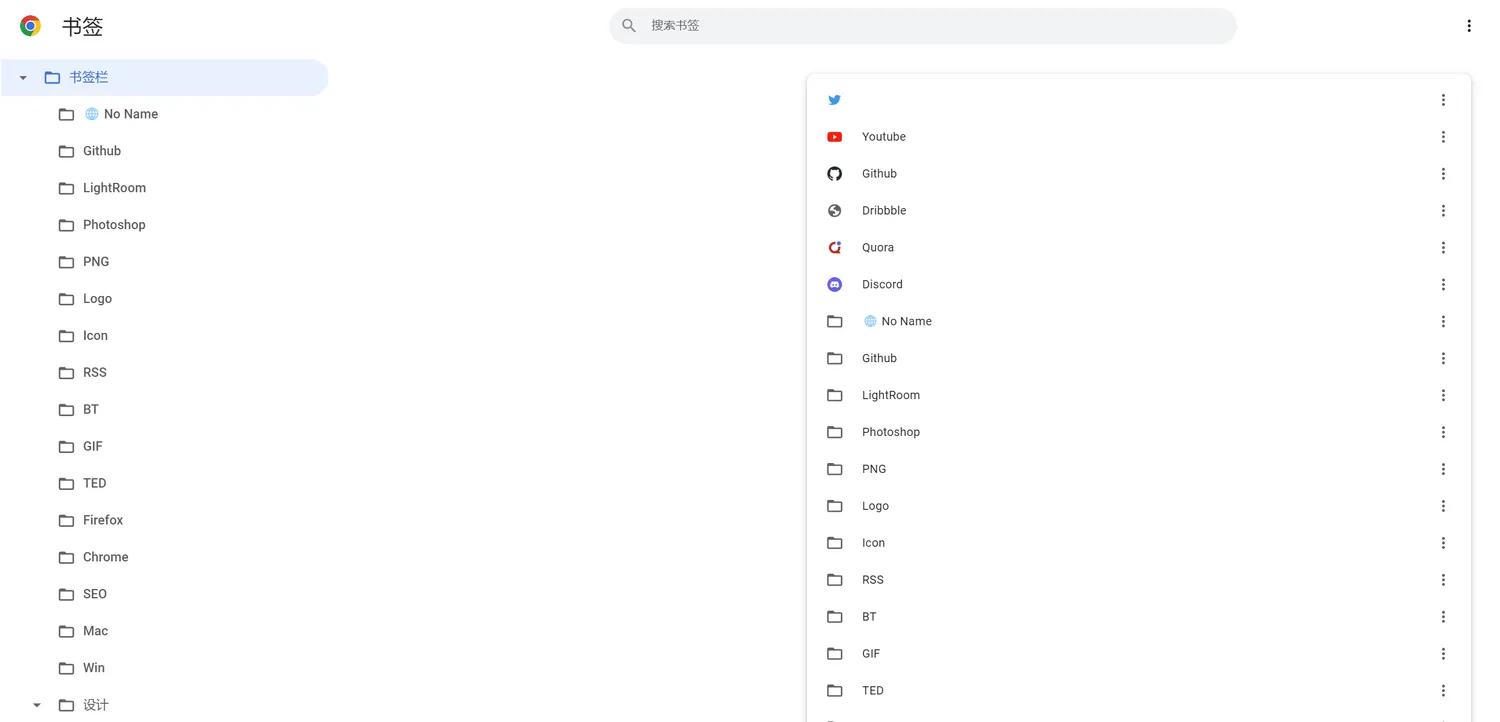Open RSS folder in list panel
The width and height of the screenshot is (1500, 722).
(x=1139, y=581)
